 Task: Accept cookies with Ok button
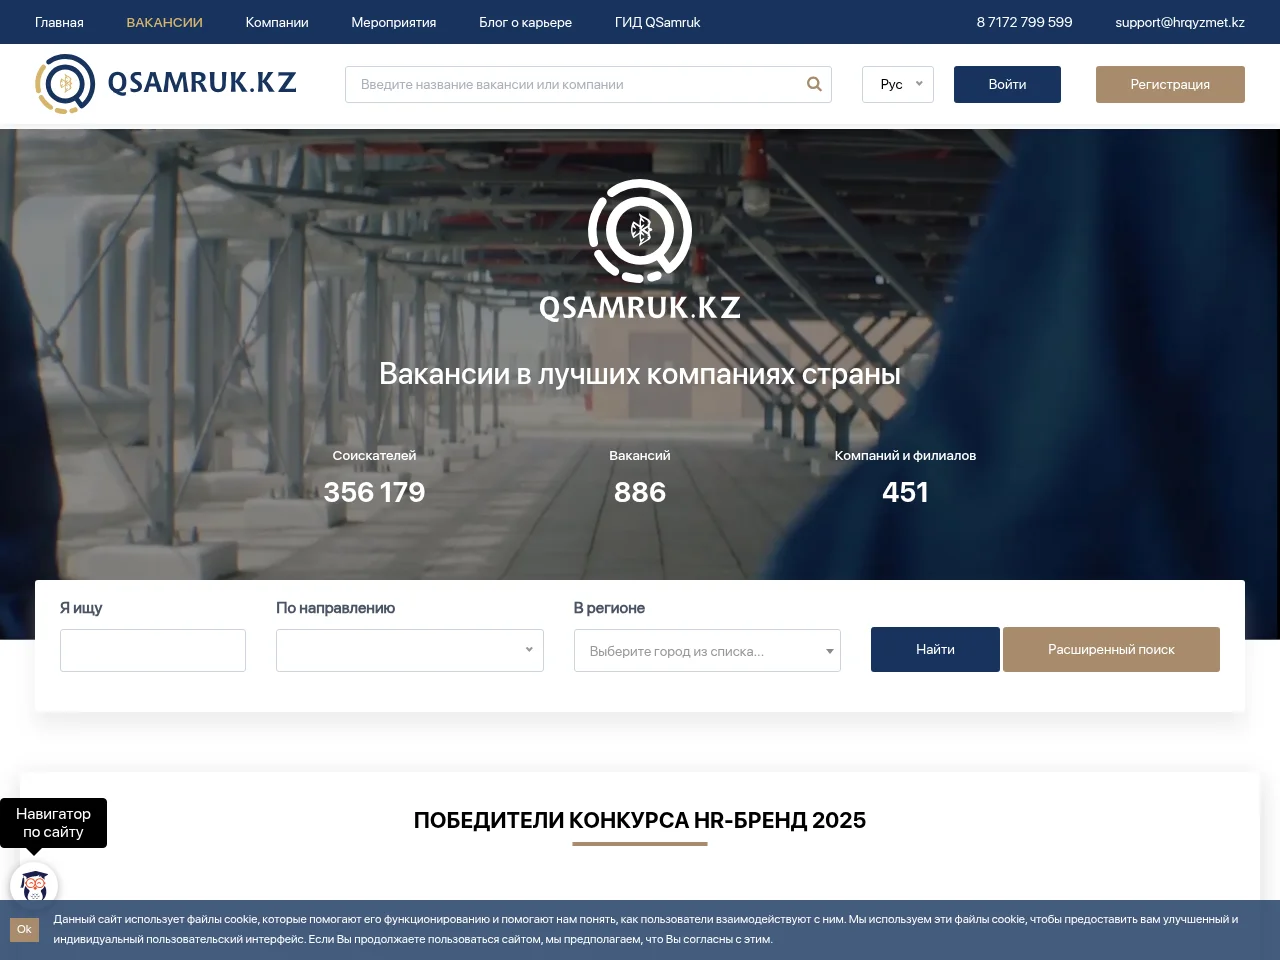(24, 929)
